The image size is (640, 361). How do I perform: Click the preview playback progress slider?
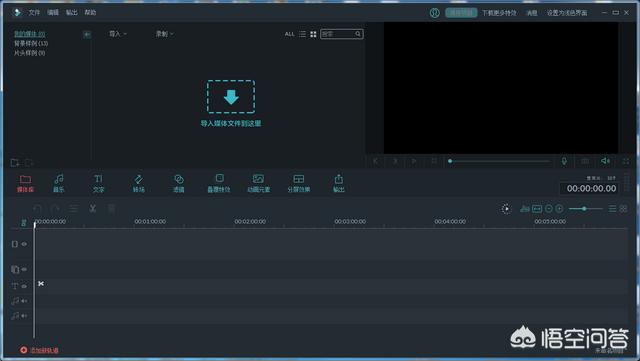pyautogui.click(x=500, y=161)
